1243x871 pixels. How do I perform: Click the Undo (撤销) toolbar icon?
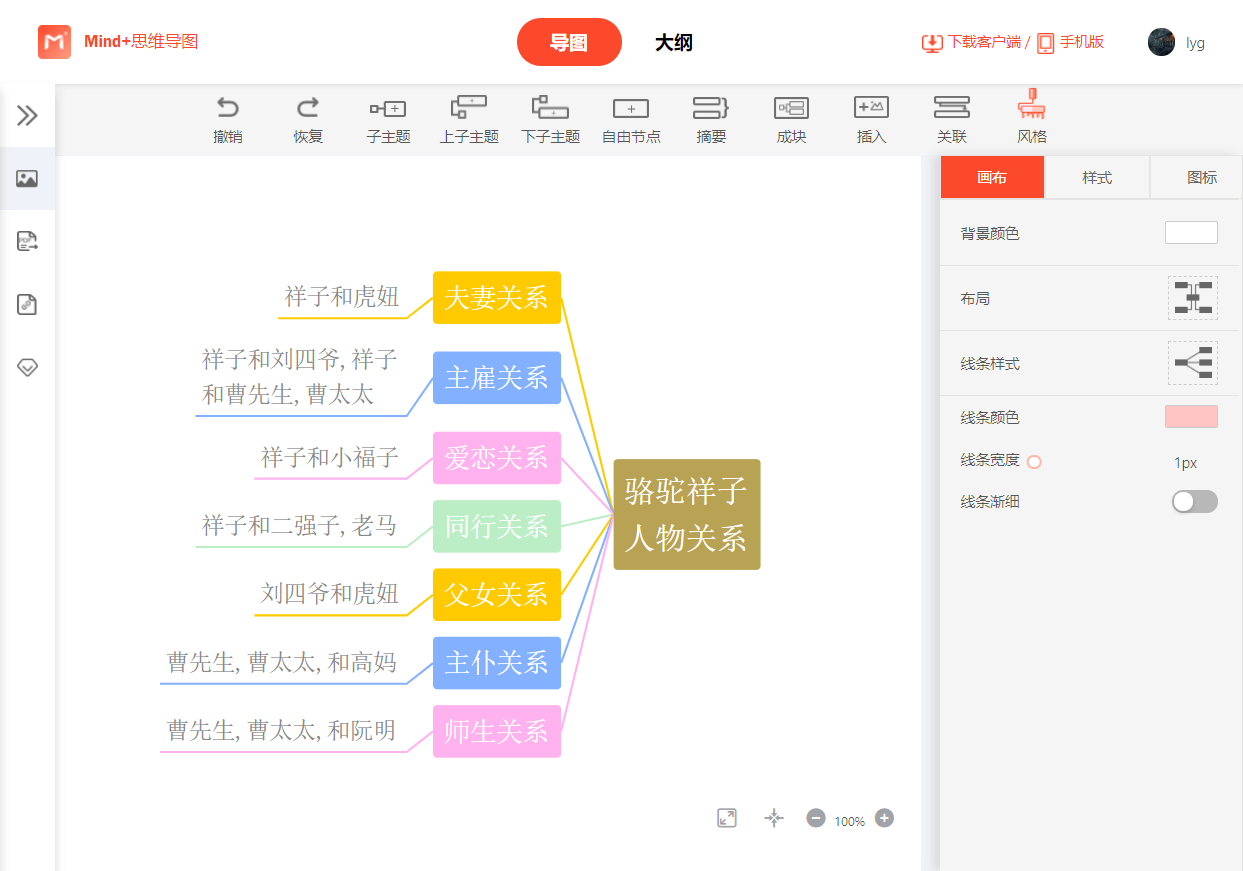click(228, 108)
